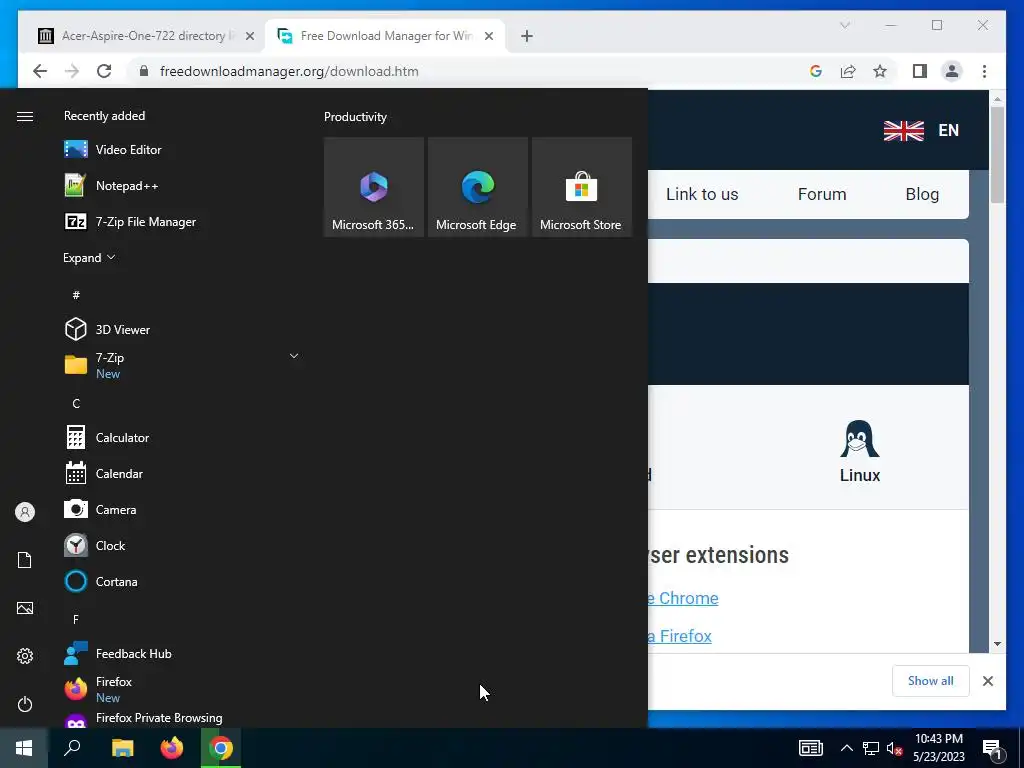1024x768 pixels.
Task: Click the Google icon in the address bar
Action: [816, 71]
